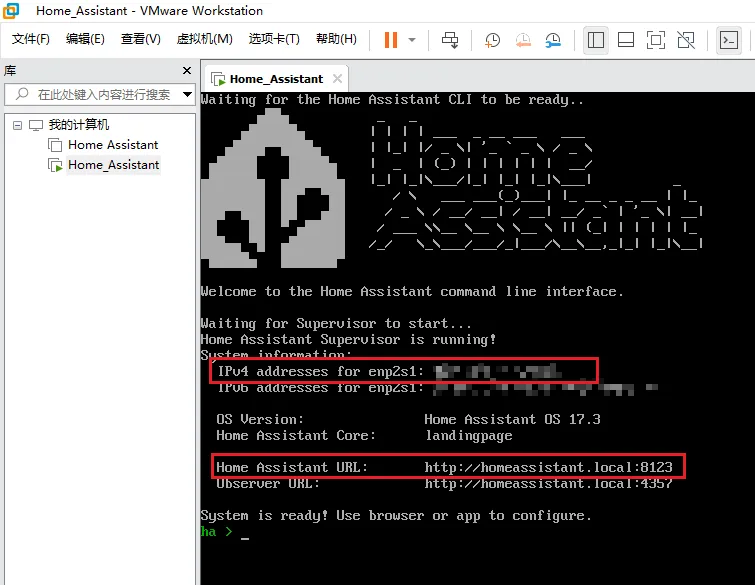
Task: Click the http://homeassistant.local:8123 URL text
Action: 548,467
